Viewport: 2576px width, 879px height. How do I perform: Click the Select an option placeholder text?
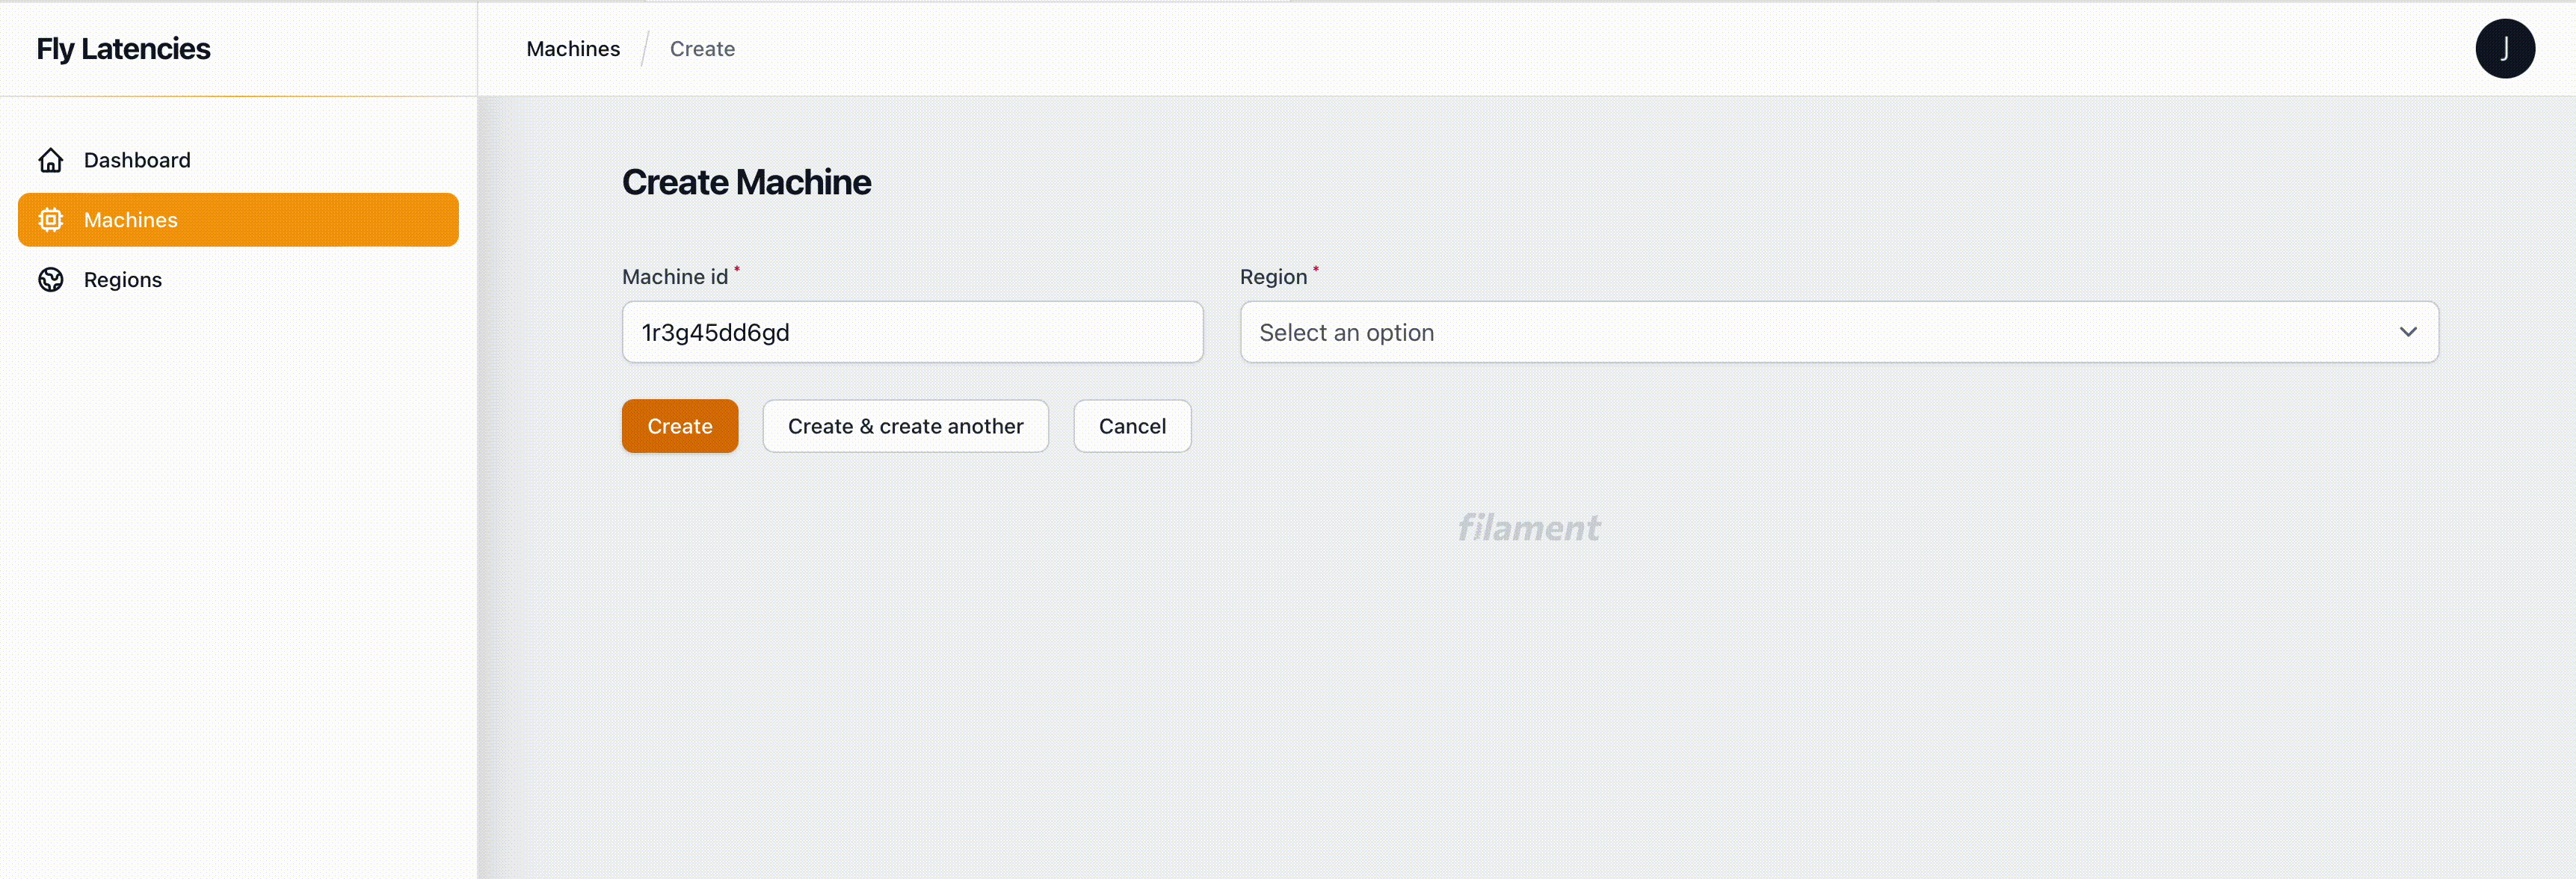[1346, 333]
